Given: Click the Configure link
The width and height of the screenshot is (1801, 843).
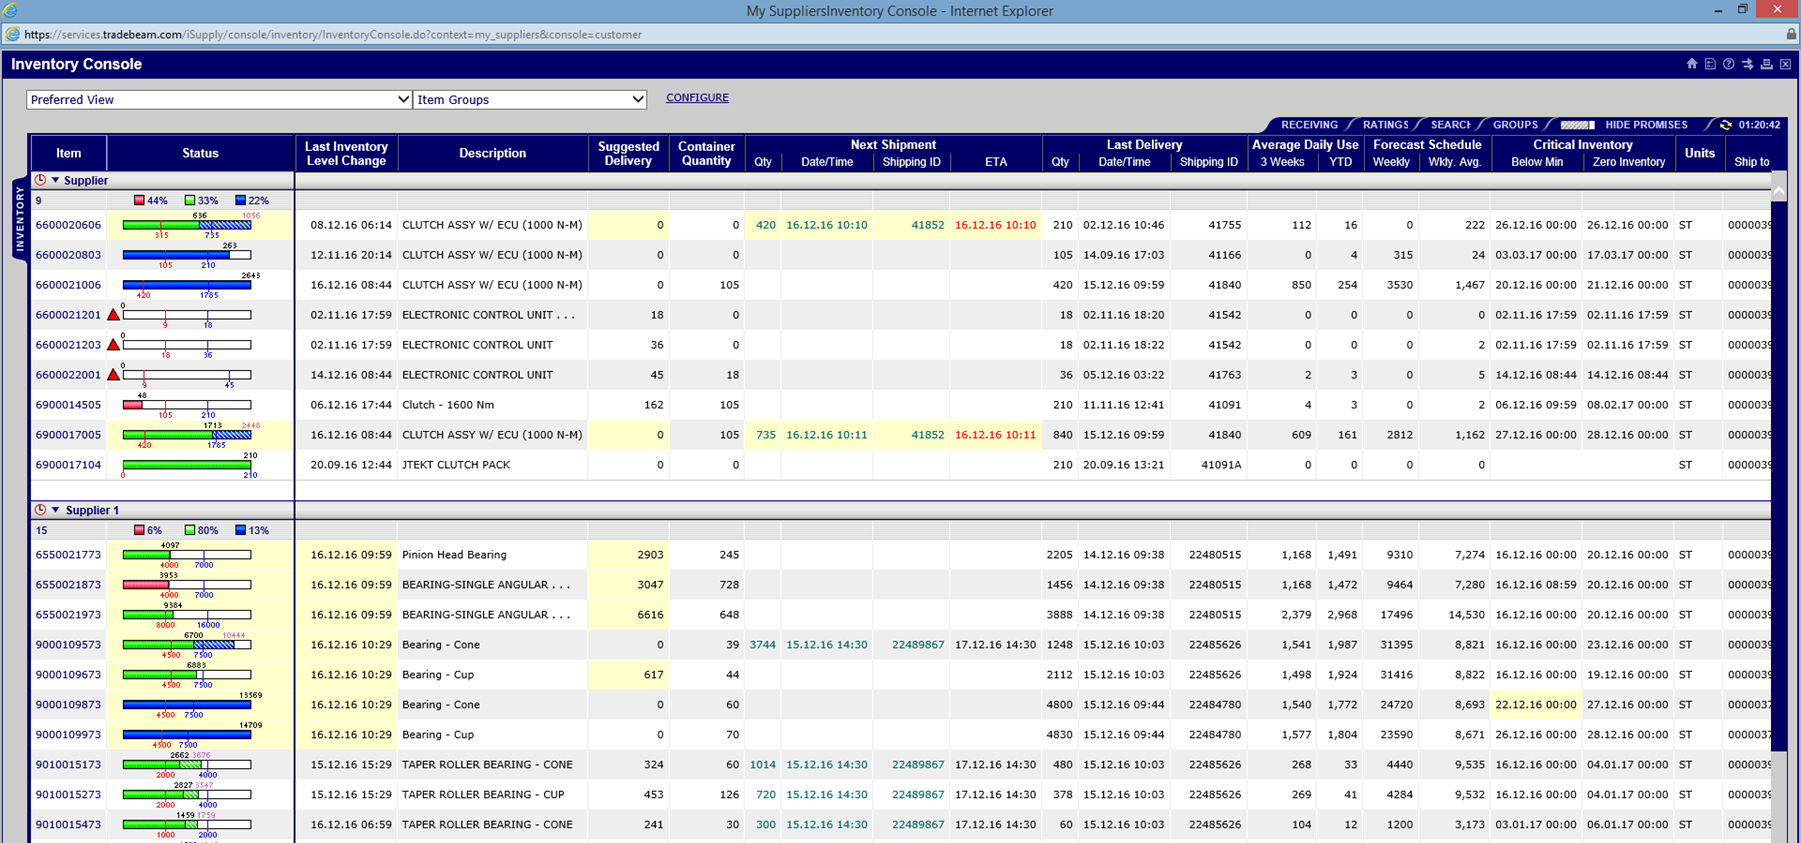Looking at the screenshot, I should coord(697,98).
